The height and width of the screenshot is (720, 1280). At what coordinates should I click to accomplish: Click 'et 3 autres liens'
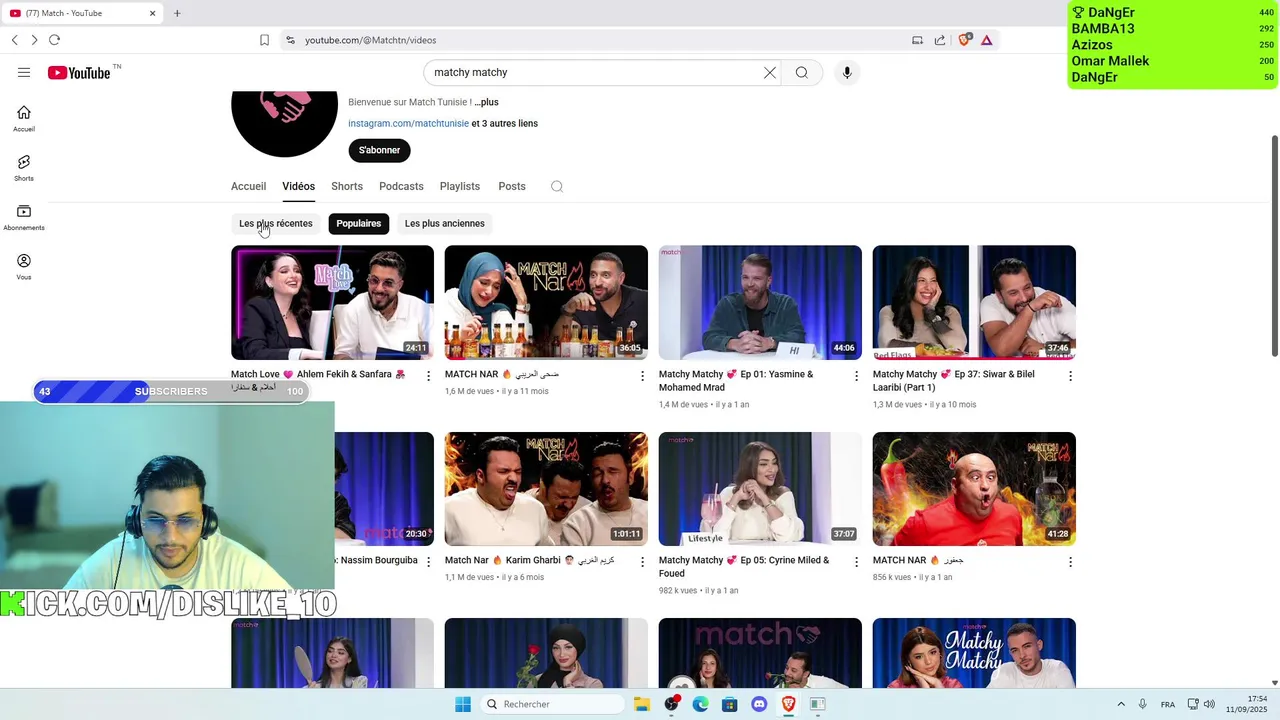pyautogui.click(x=505, y=123)
